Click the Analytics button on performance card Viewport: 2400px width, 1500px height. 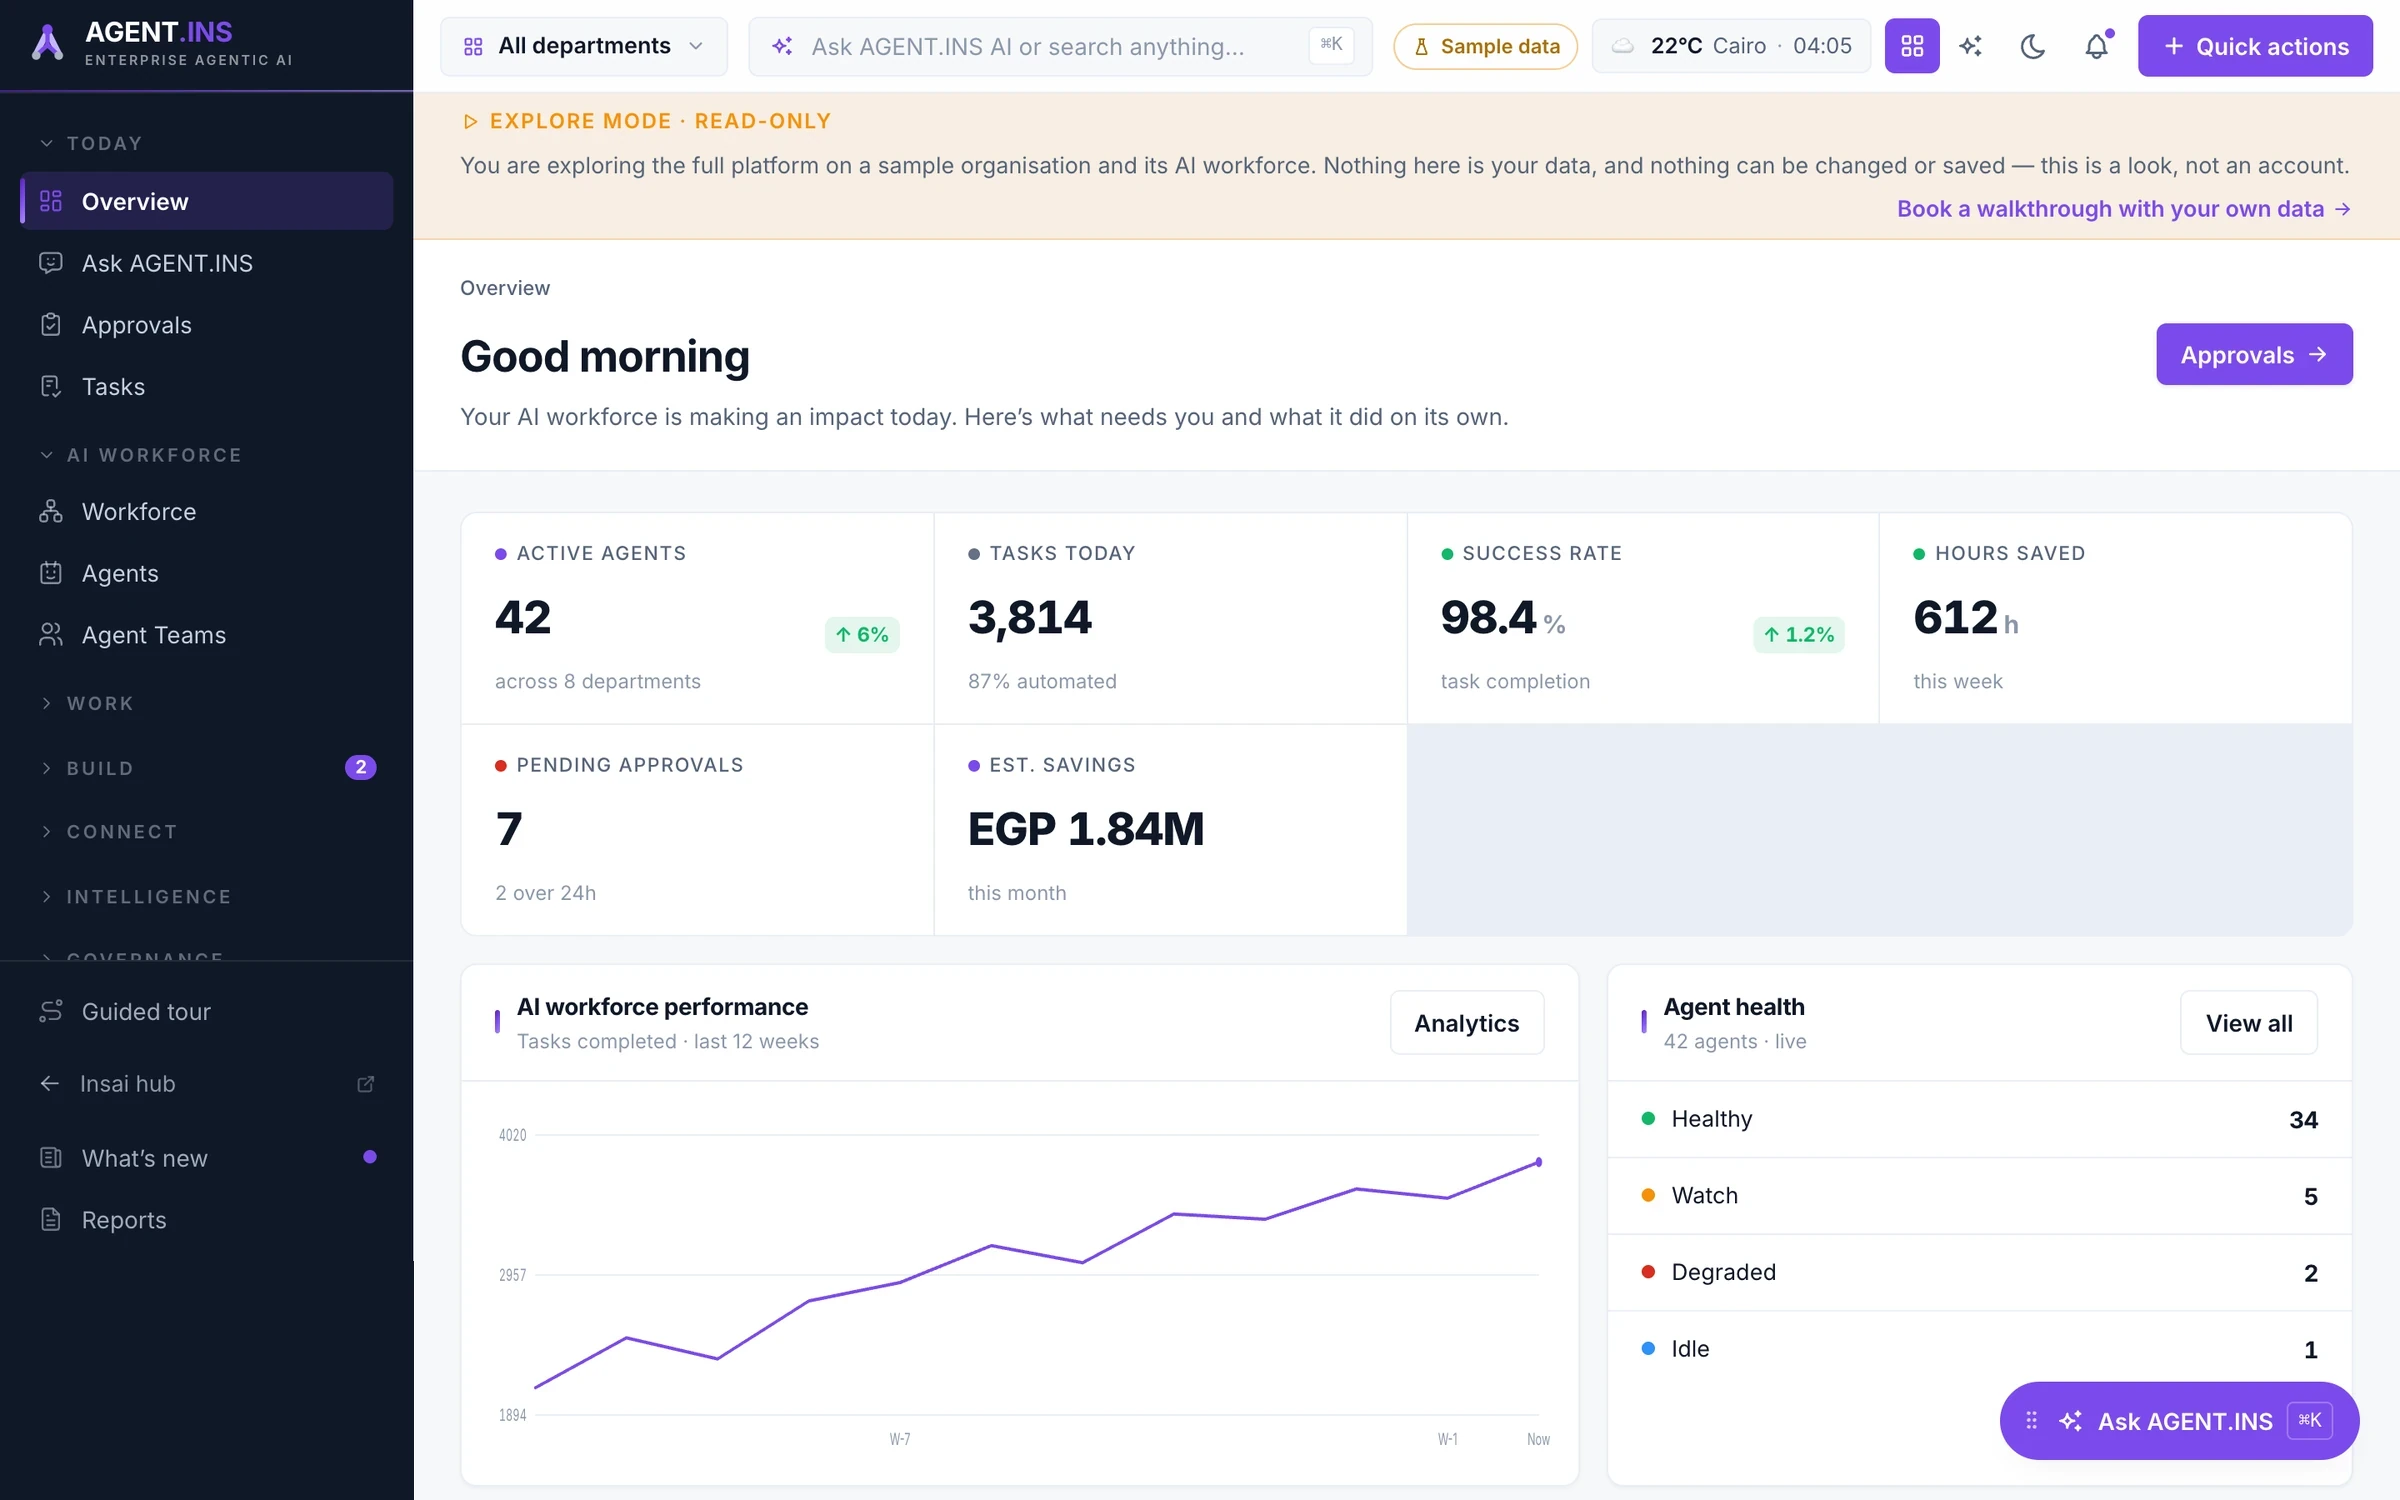coord(1466,1022)
